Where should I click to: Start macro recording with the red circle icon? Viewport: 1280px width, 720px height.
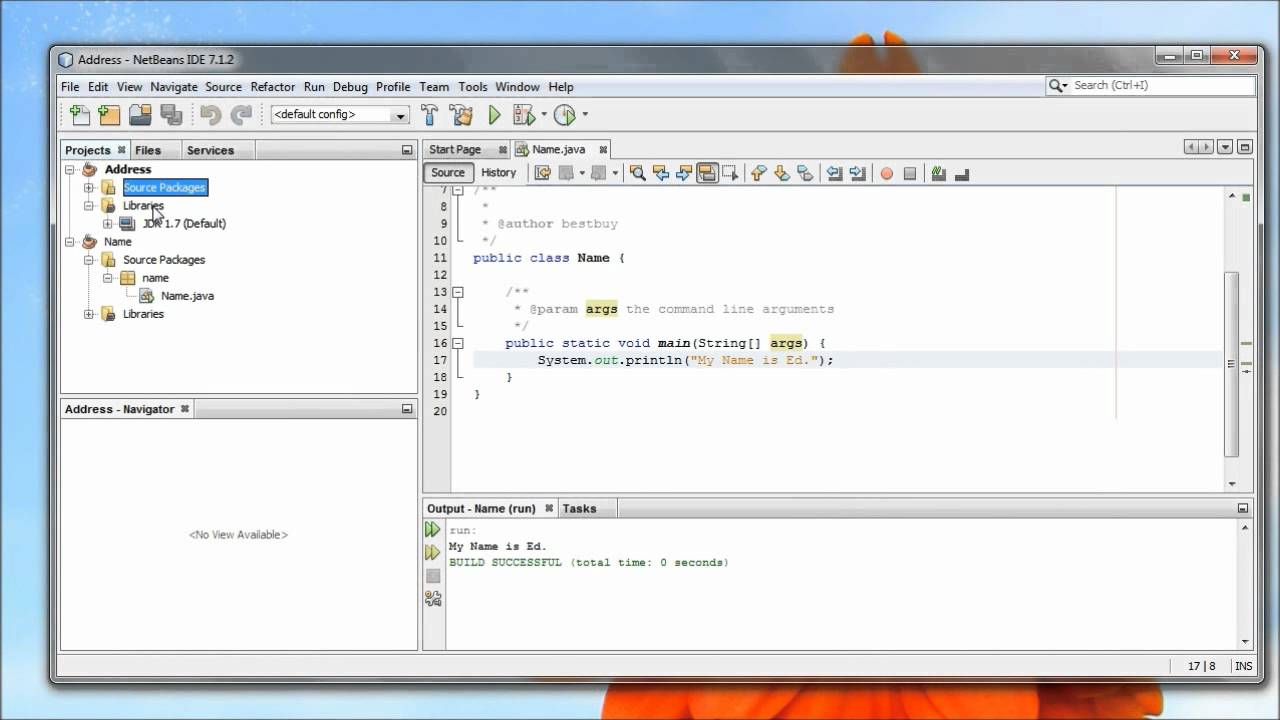pyautogui.click(x=886, y=173)
